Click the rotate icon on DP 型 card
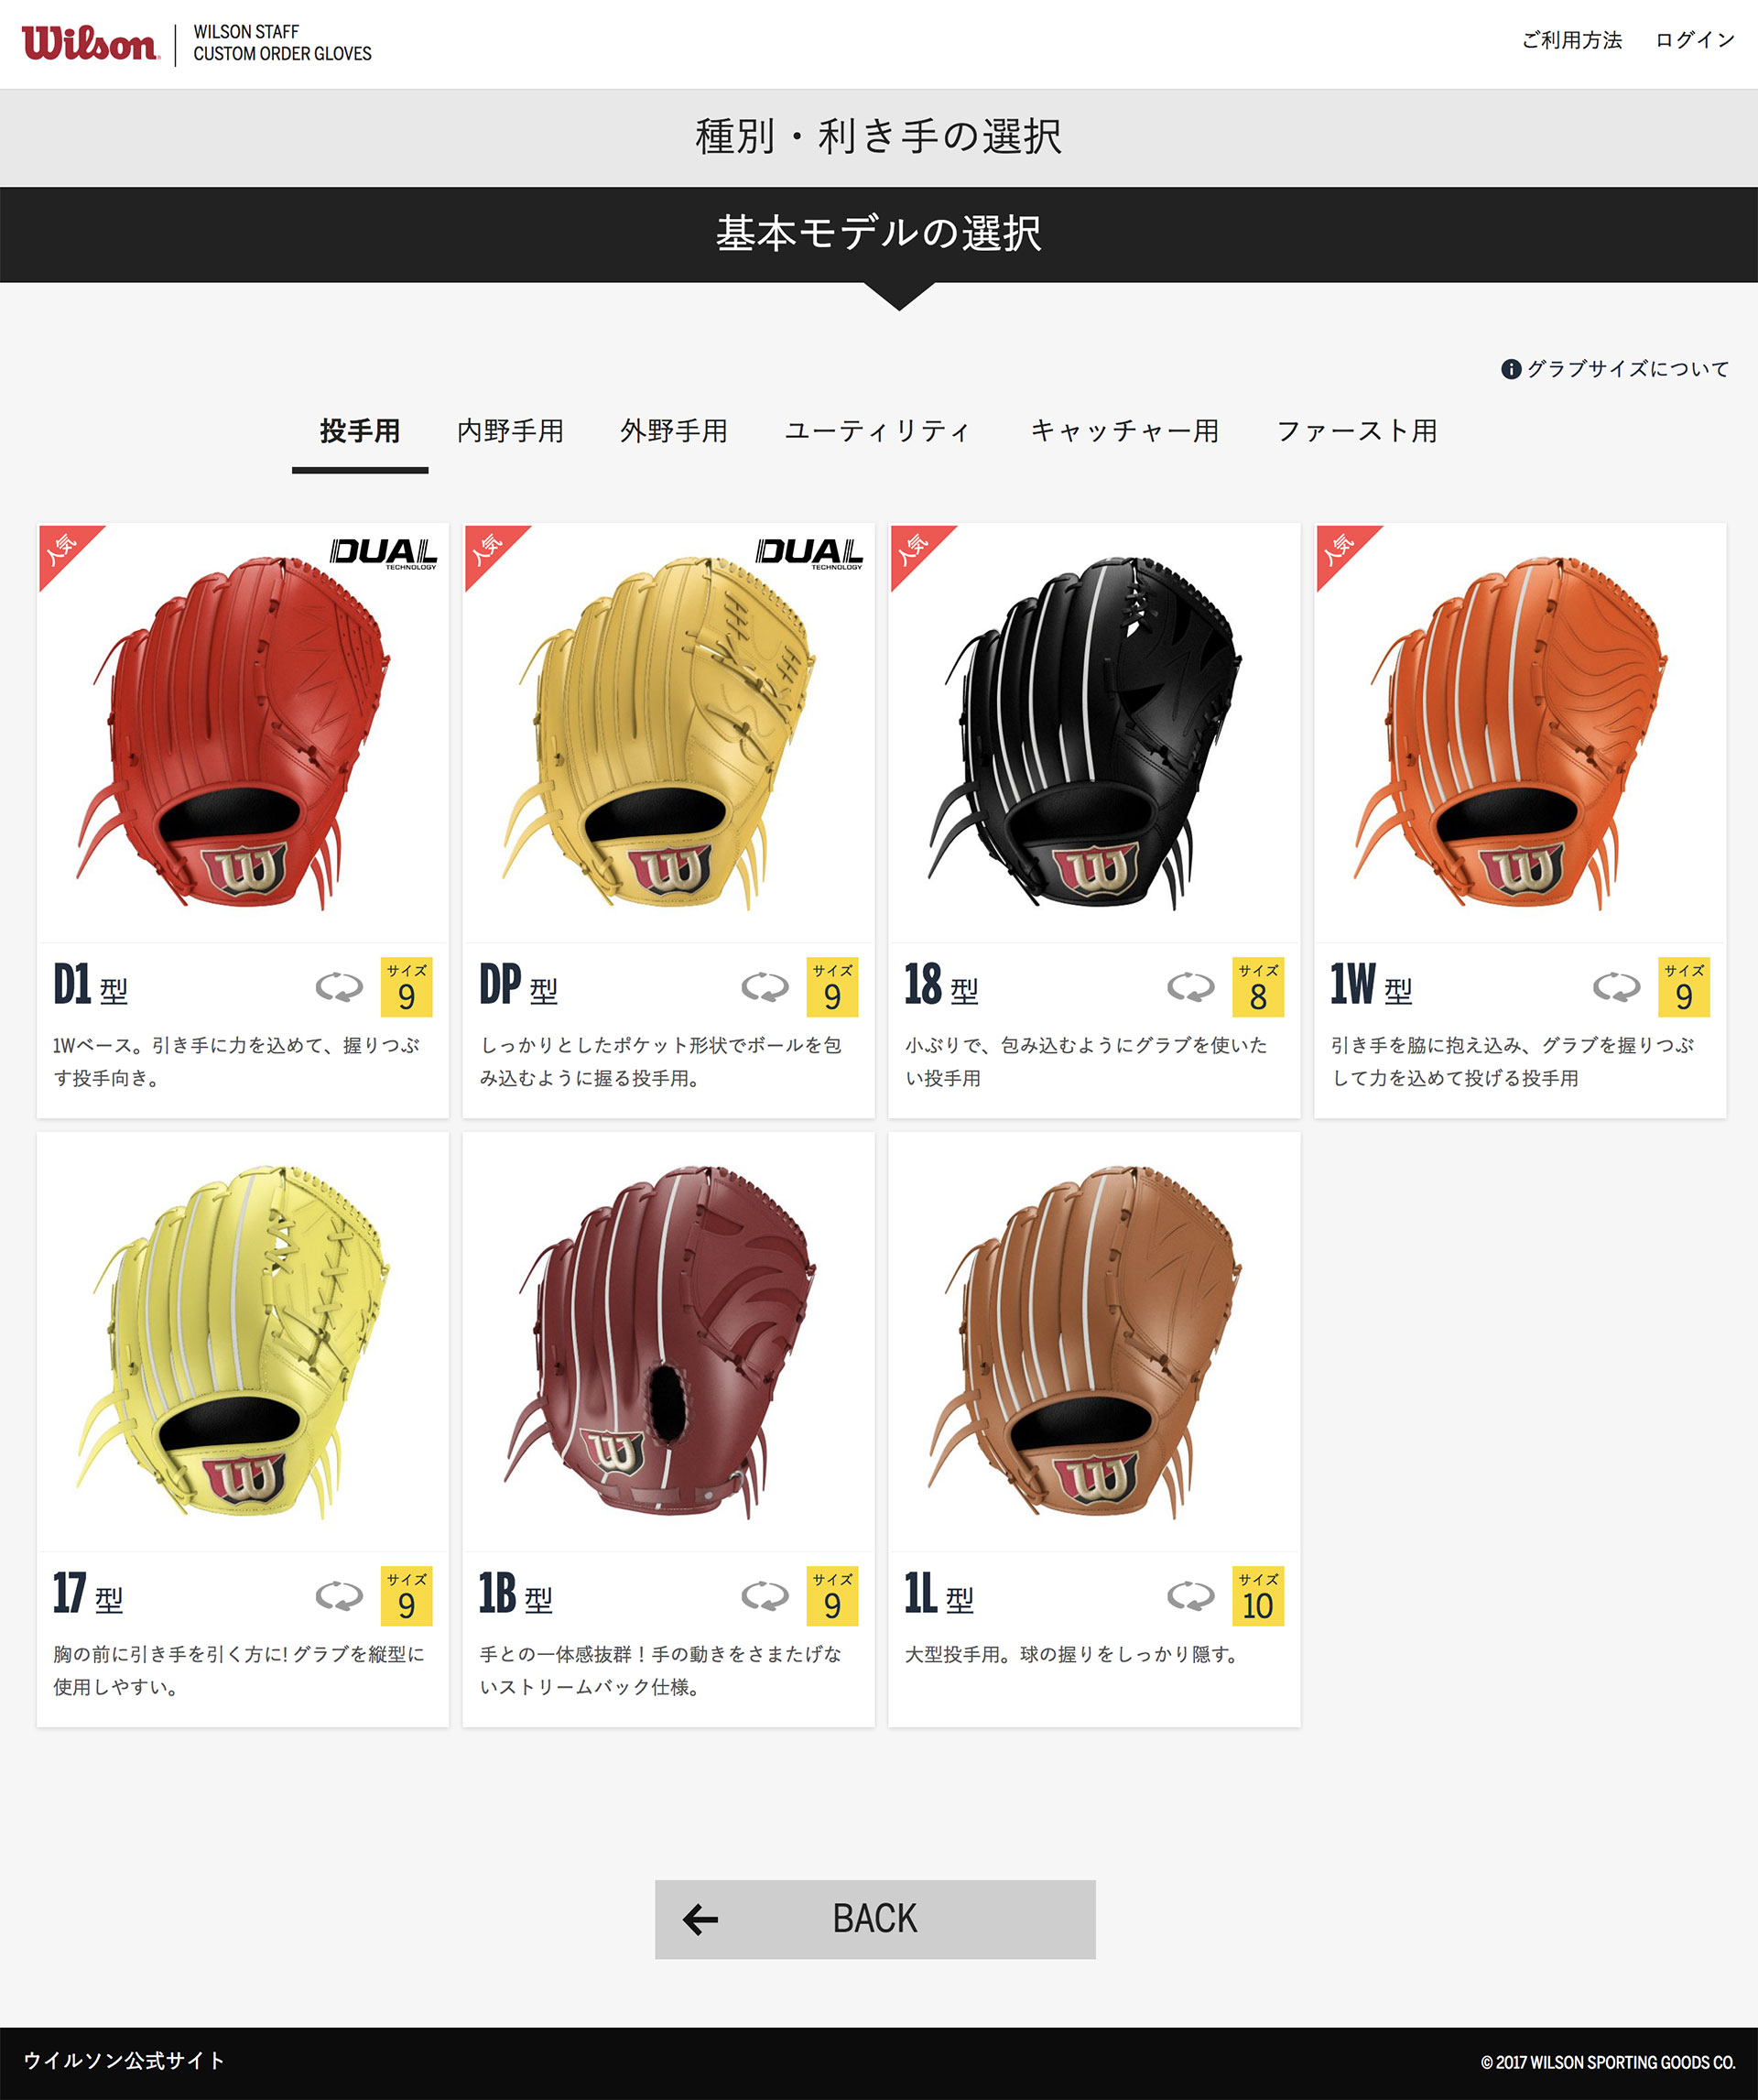This screenshot has height=2100, width=1758. pyautogui.click(x=765, y=987)
